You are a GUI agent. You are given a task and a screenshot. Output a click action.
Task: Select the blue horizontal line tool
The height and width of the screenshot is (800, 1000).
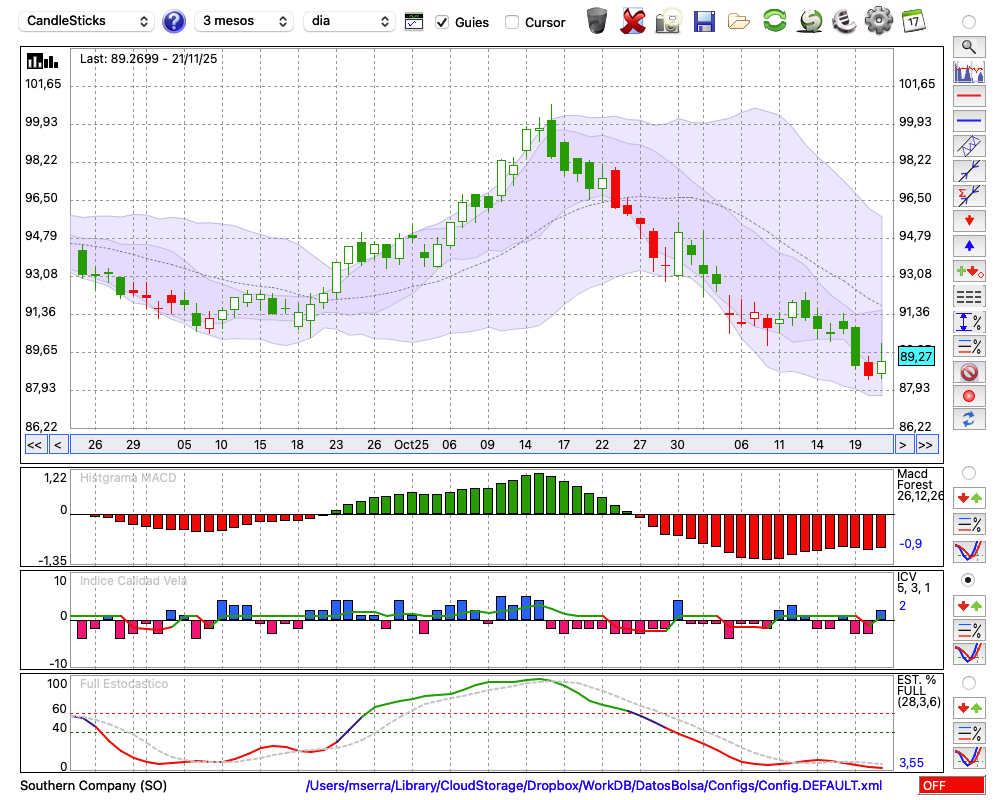(x=968, y=120)
